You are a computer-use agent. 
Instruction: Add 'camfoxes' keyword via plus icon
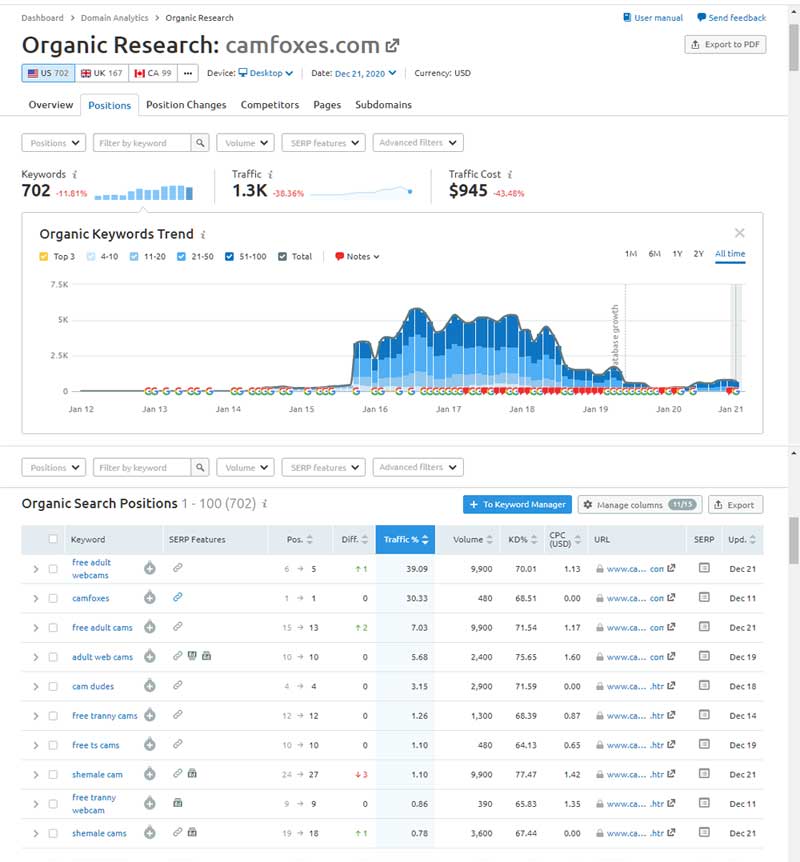(x=150, y=598)
